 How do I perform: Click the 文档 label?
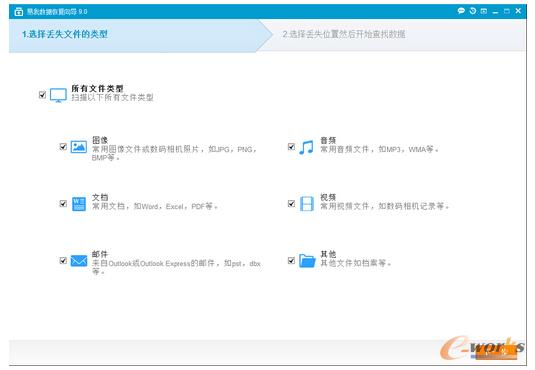point(100,197)
